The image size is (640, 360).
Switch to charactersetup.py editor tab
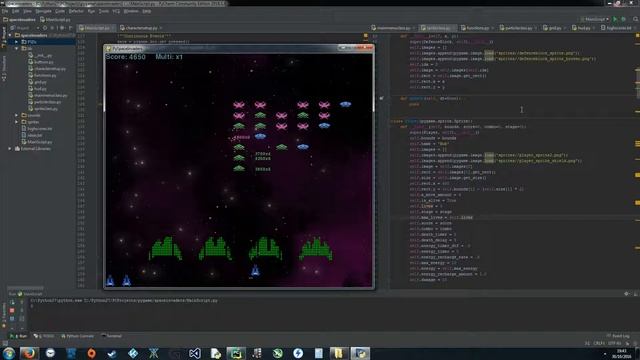tap(141, 28)
